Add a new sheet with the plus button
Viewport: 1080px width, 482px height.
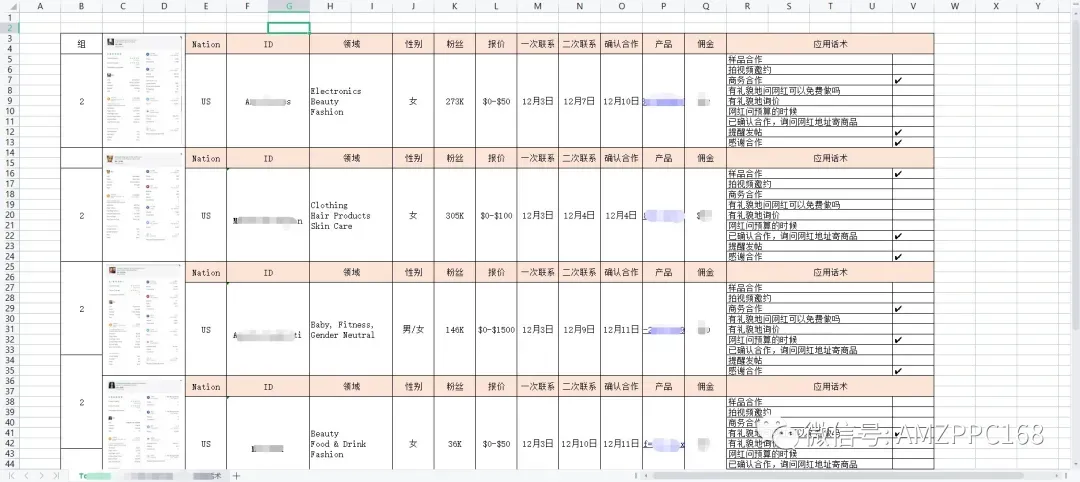coord(236,476)
